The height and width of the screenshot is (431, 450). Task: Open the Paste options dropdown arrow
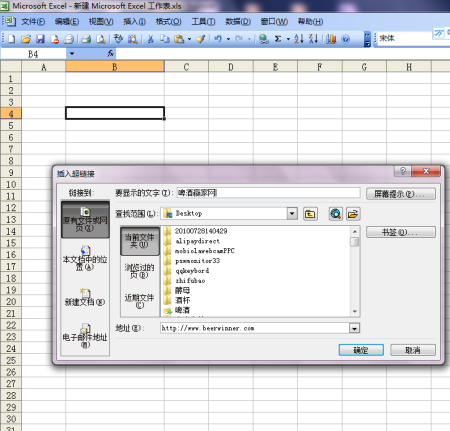tap(189, 39)
